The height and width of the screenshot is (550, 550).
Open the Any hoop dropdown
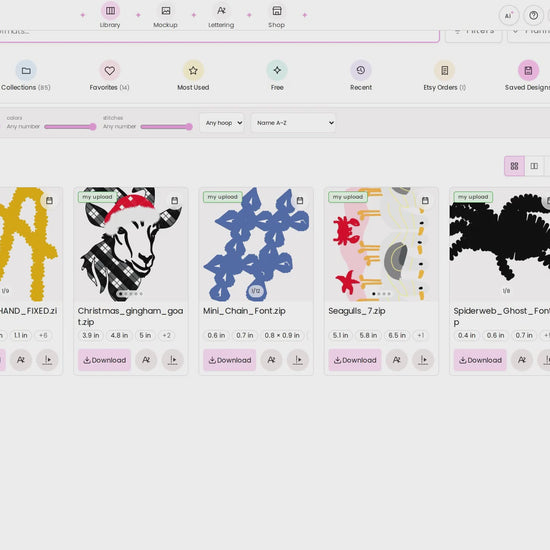[222, 123]
